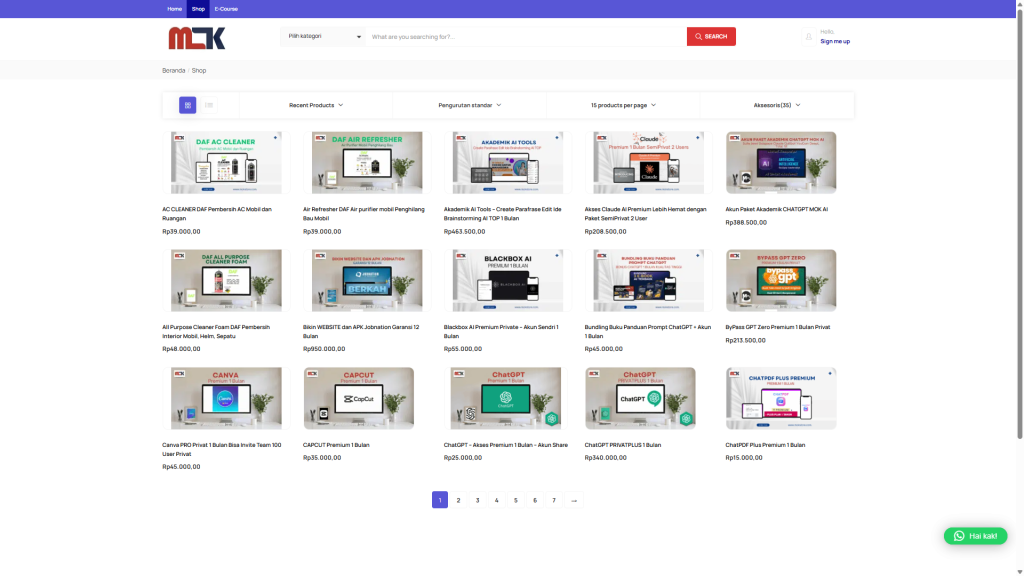Open the Blackbox AI Premium product image
1024x576 pixels.
tap(508, 281)
